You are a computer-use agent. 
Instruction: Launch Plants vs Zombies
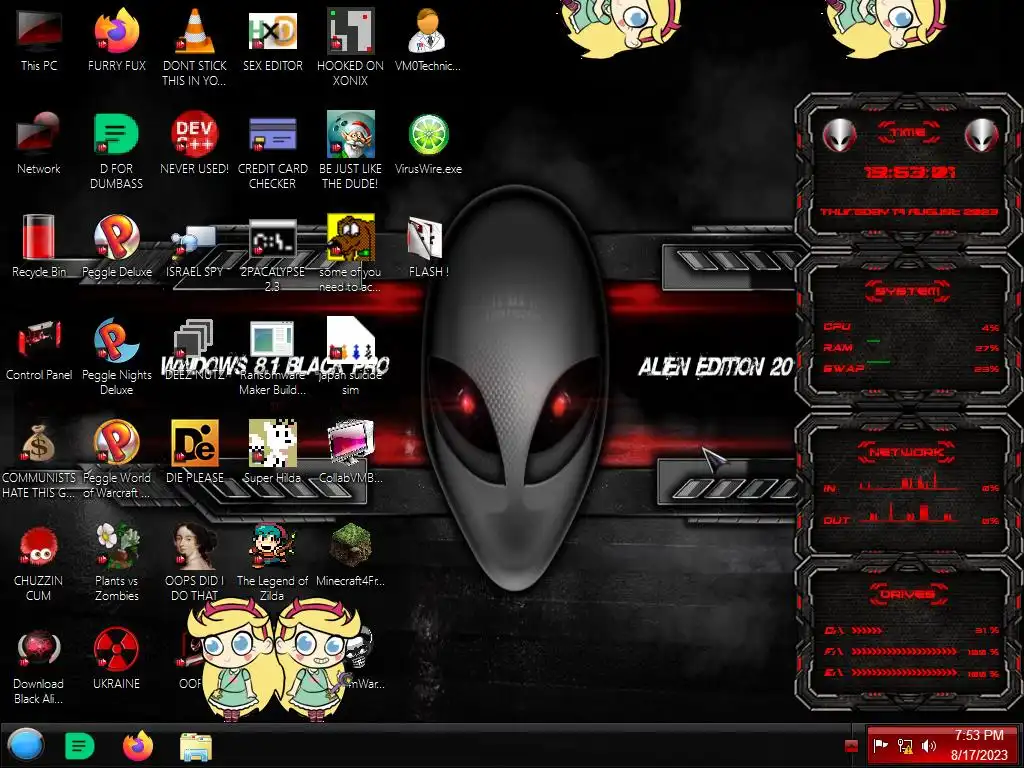116,562
